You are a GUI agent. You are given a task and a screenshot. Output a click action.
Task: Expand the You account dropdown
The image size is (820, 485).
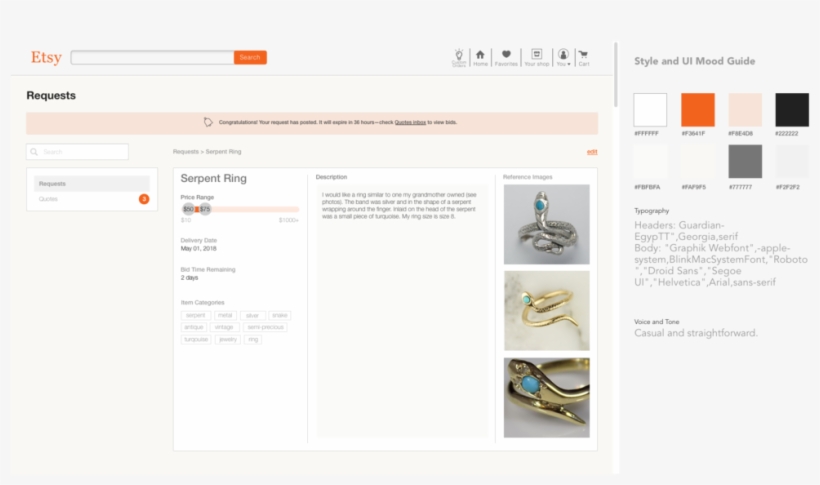(563, 57)
